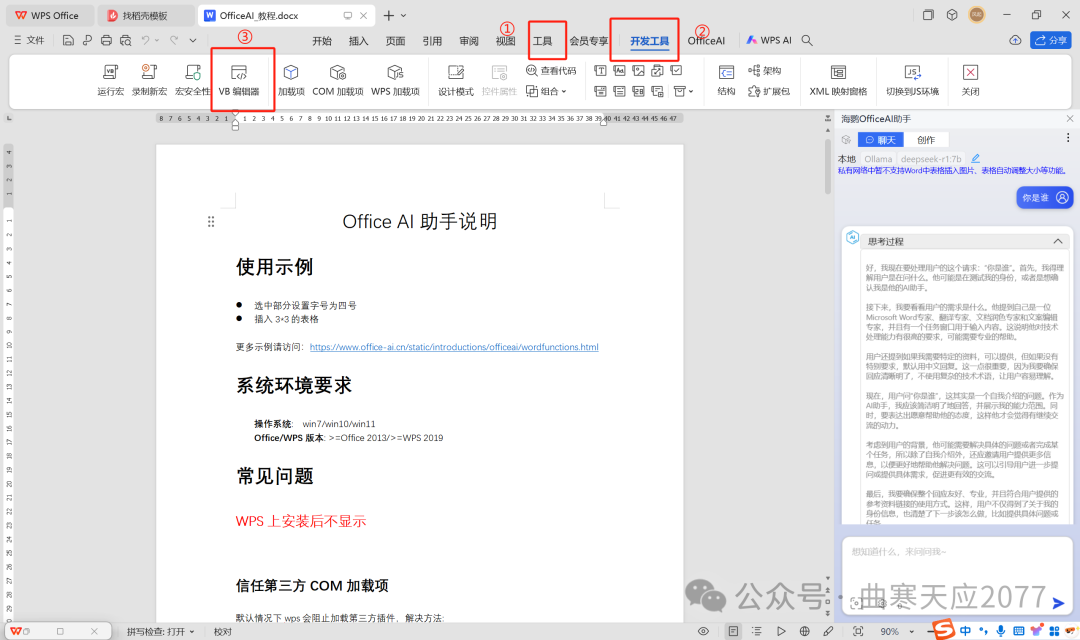The width and height of the screenshot is (1080, 640).
Task: Click the undo arrow
Action: (x=145, y=41)
